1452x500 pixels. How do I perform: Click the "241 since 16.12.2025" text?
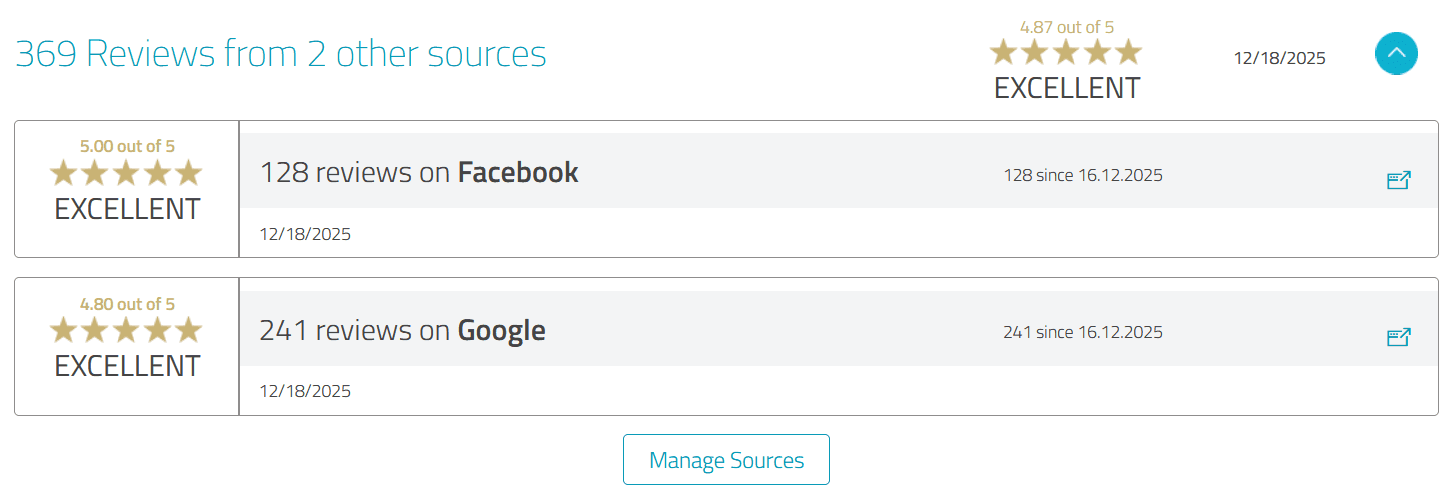point(1083,332)
